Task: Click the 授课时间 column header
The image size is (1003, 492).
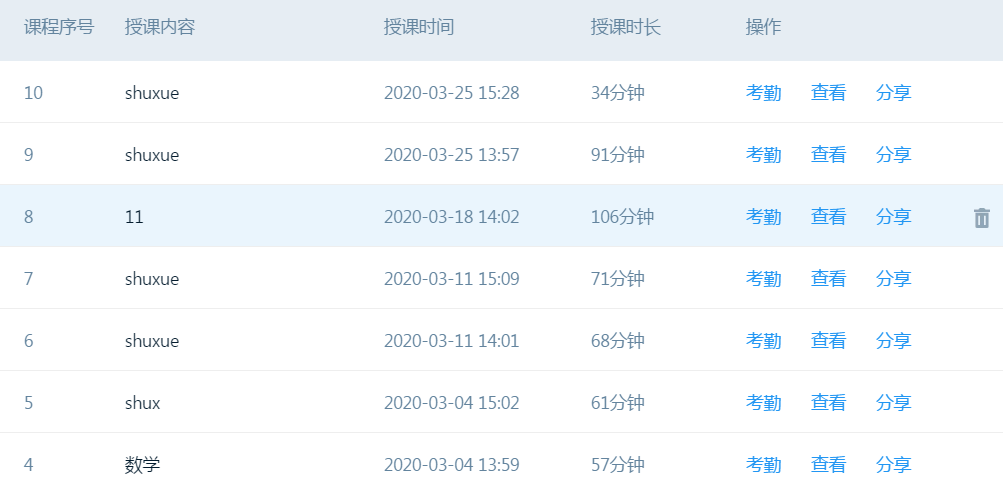Action: tap(419, 28)
